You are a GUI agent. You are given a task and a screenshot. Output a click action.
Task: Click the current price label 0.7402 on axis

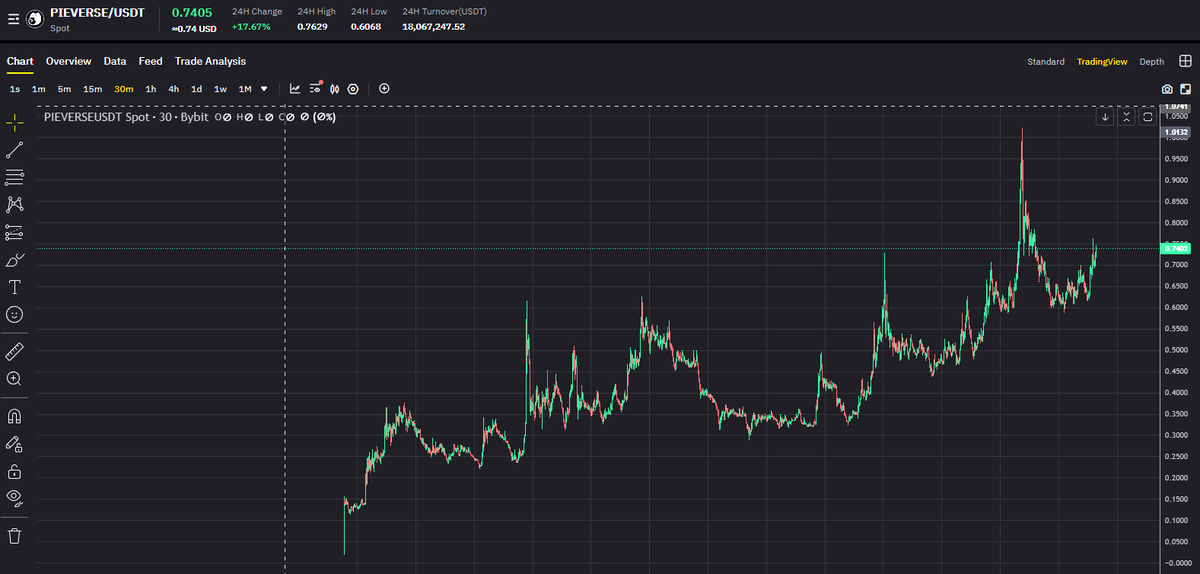[x=1176, y=248]
